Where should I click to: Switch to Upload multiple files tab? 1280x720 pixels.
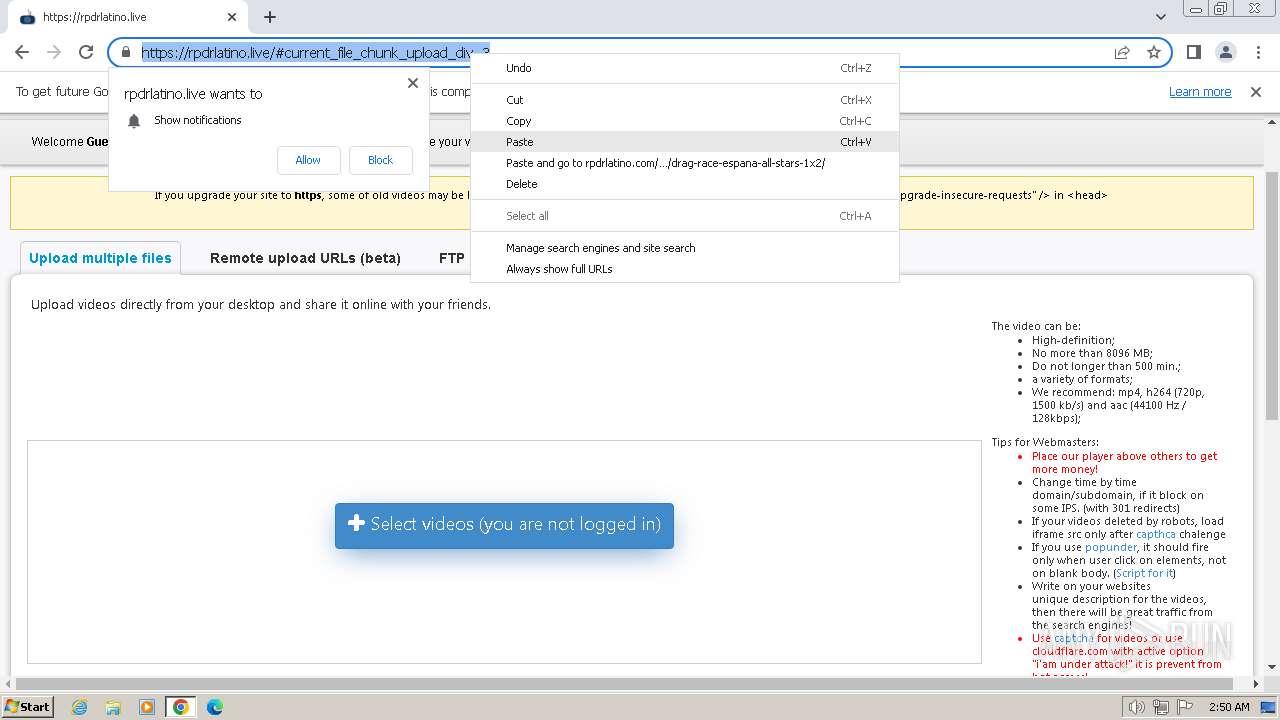point(100,258)
